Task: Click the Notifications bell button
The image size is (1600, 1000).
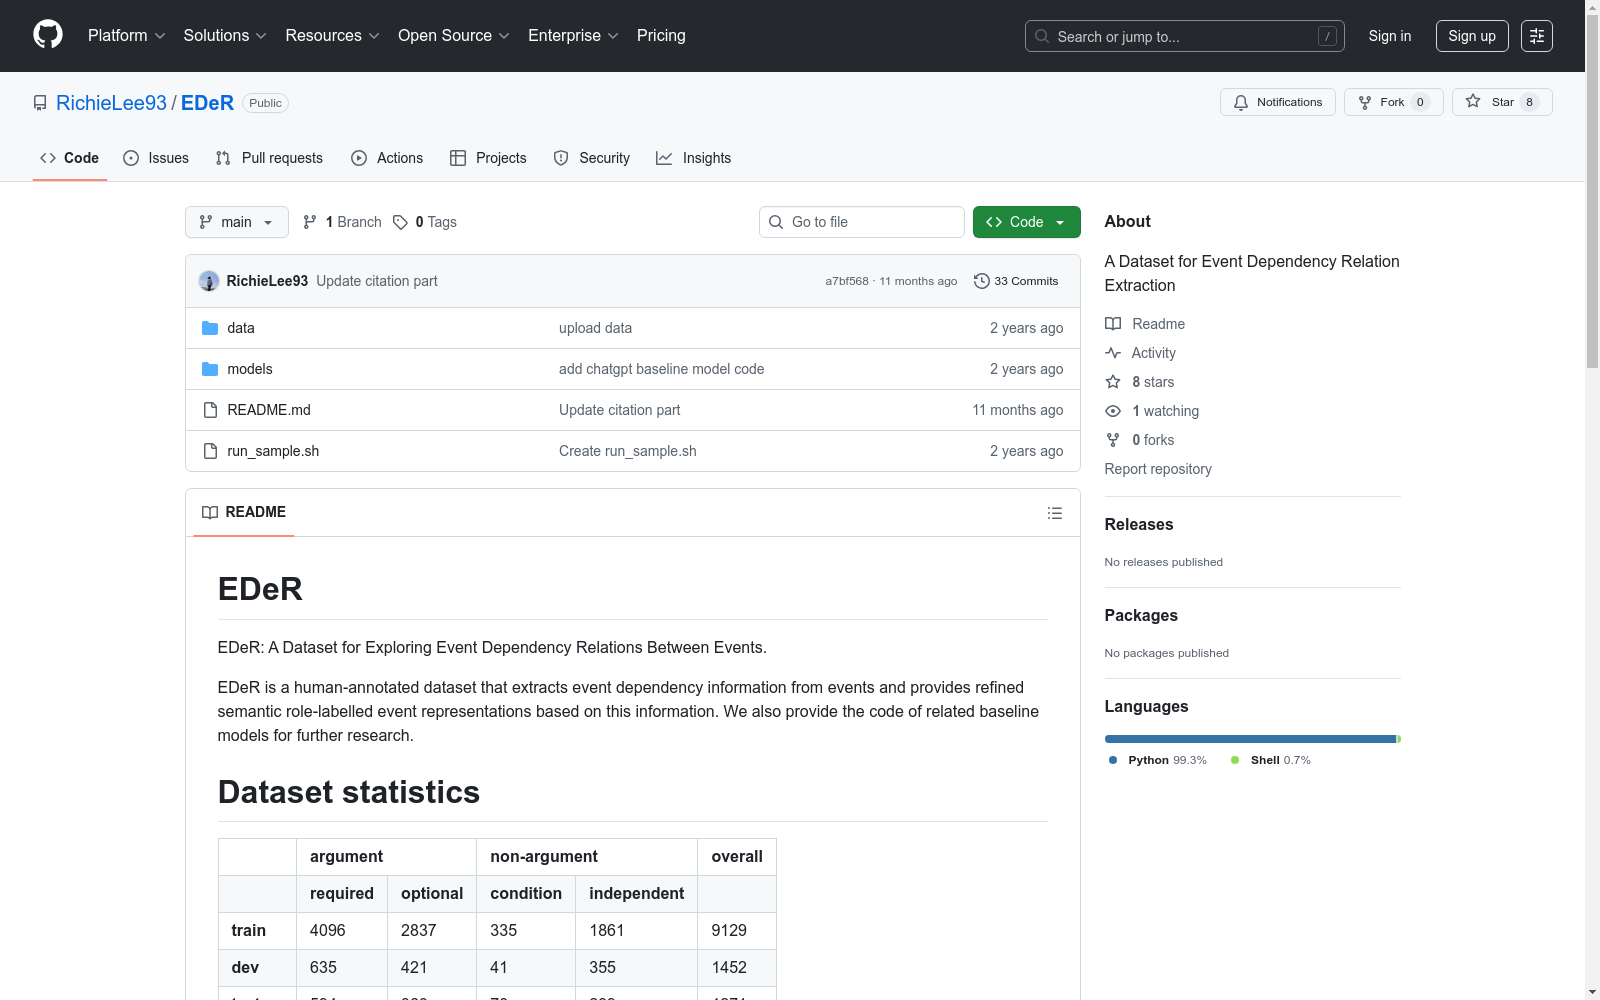Action: pyautogui.click(x=1277, y=102)
